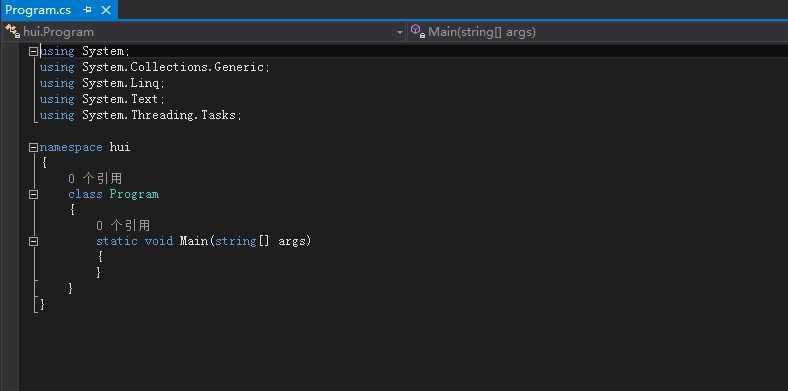788x391 pixels.
Task: Collapse the using directives block
Action: click(34, 51)
